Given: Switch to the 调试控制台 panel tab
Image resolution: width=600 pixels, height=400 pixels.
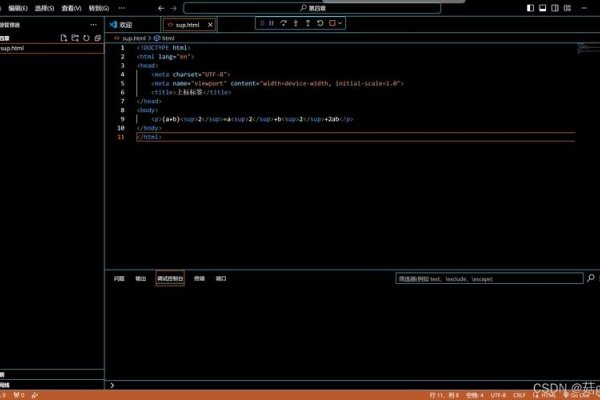Looking at the screenshot, I should [x=170, y=279].
